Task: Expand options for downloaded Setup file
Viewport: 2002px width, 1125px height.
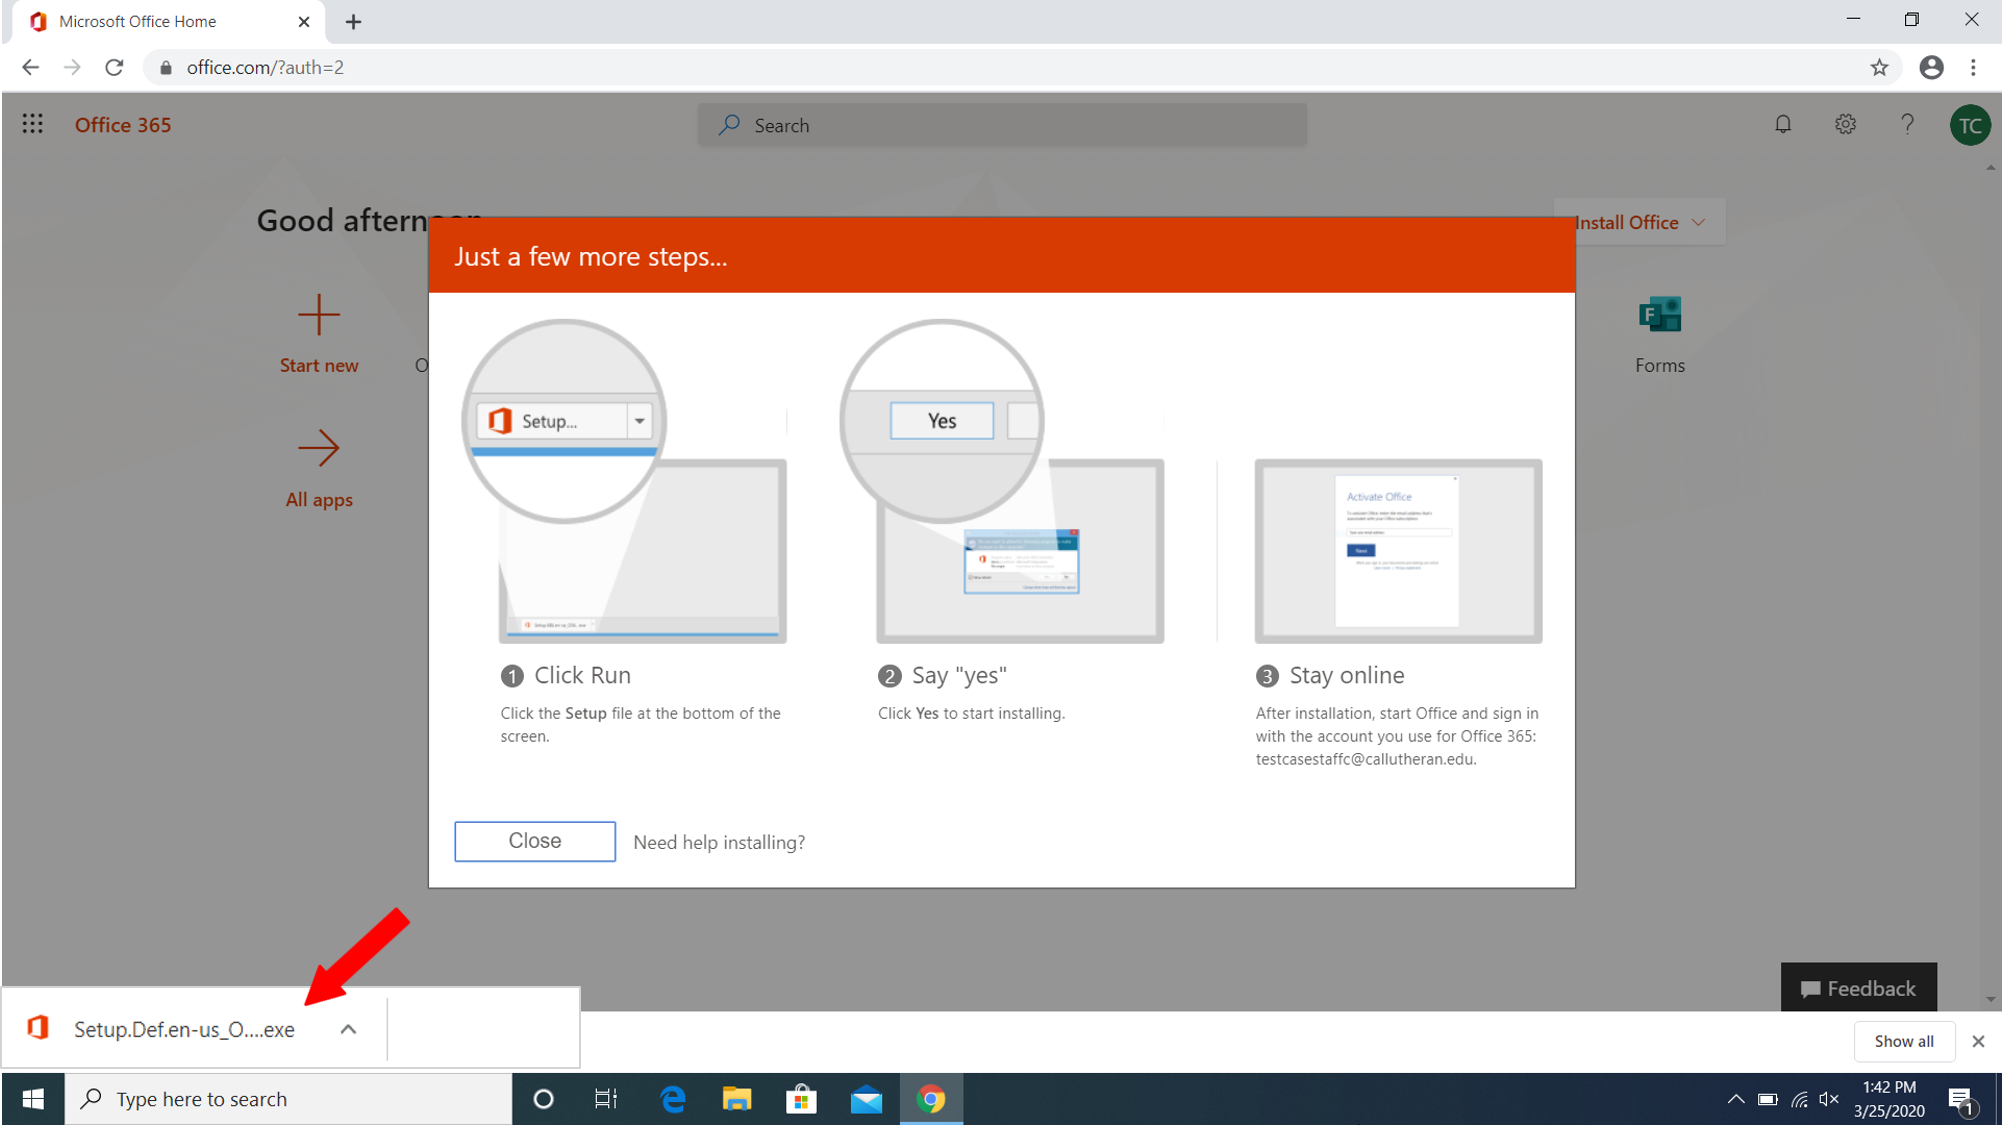Action: (x=348, y=1029)
